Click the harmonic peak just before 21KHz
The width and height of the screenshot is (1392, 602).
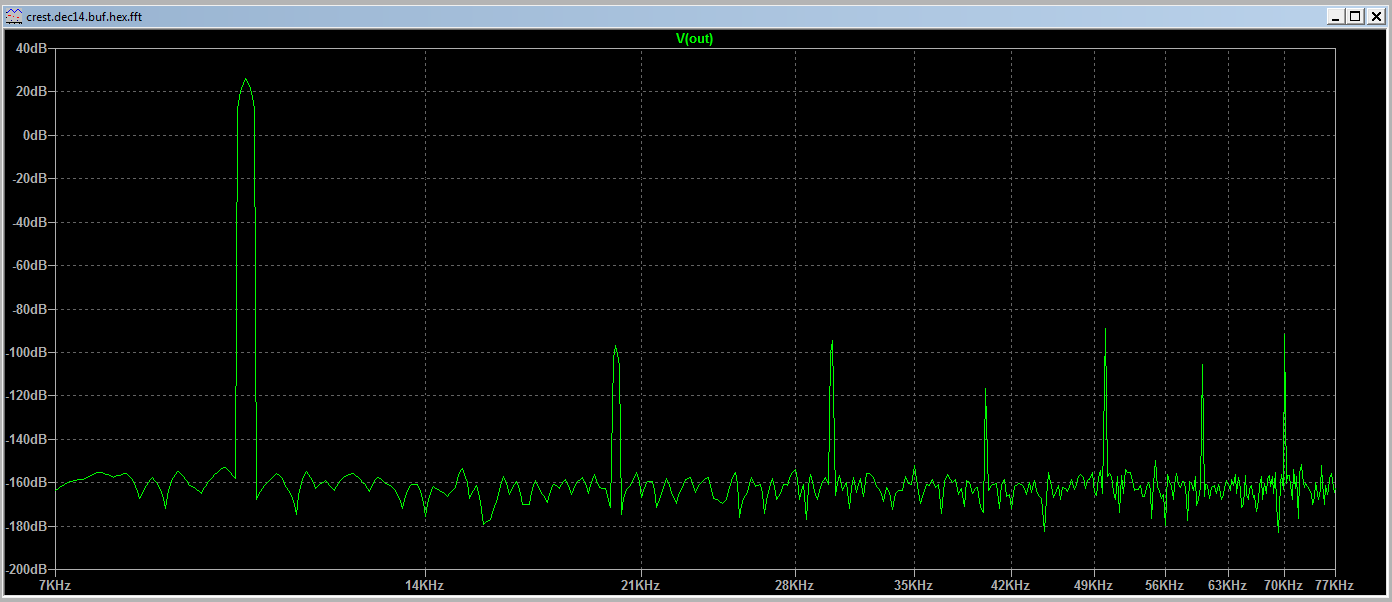point(616,347)
